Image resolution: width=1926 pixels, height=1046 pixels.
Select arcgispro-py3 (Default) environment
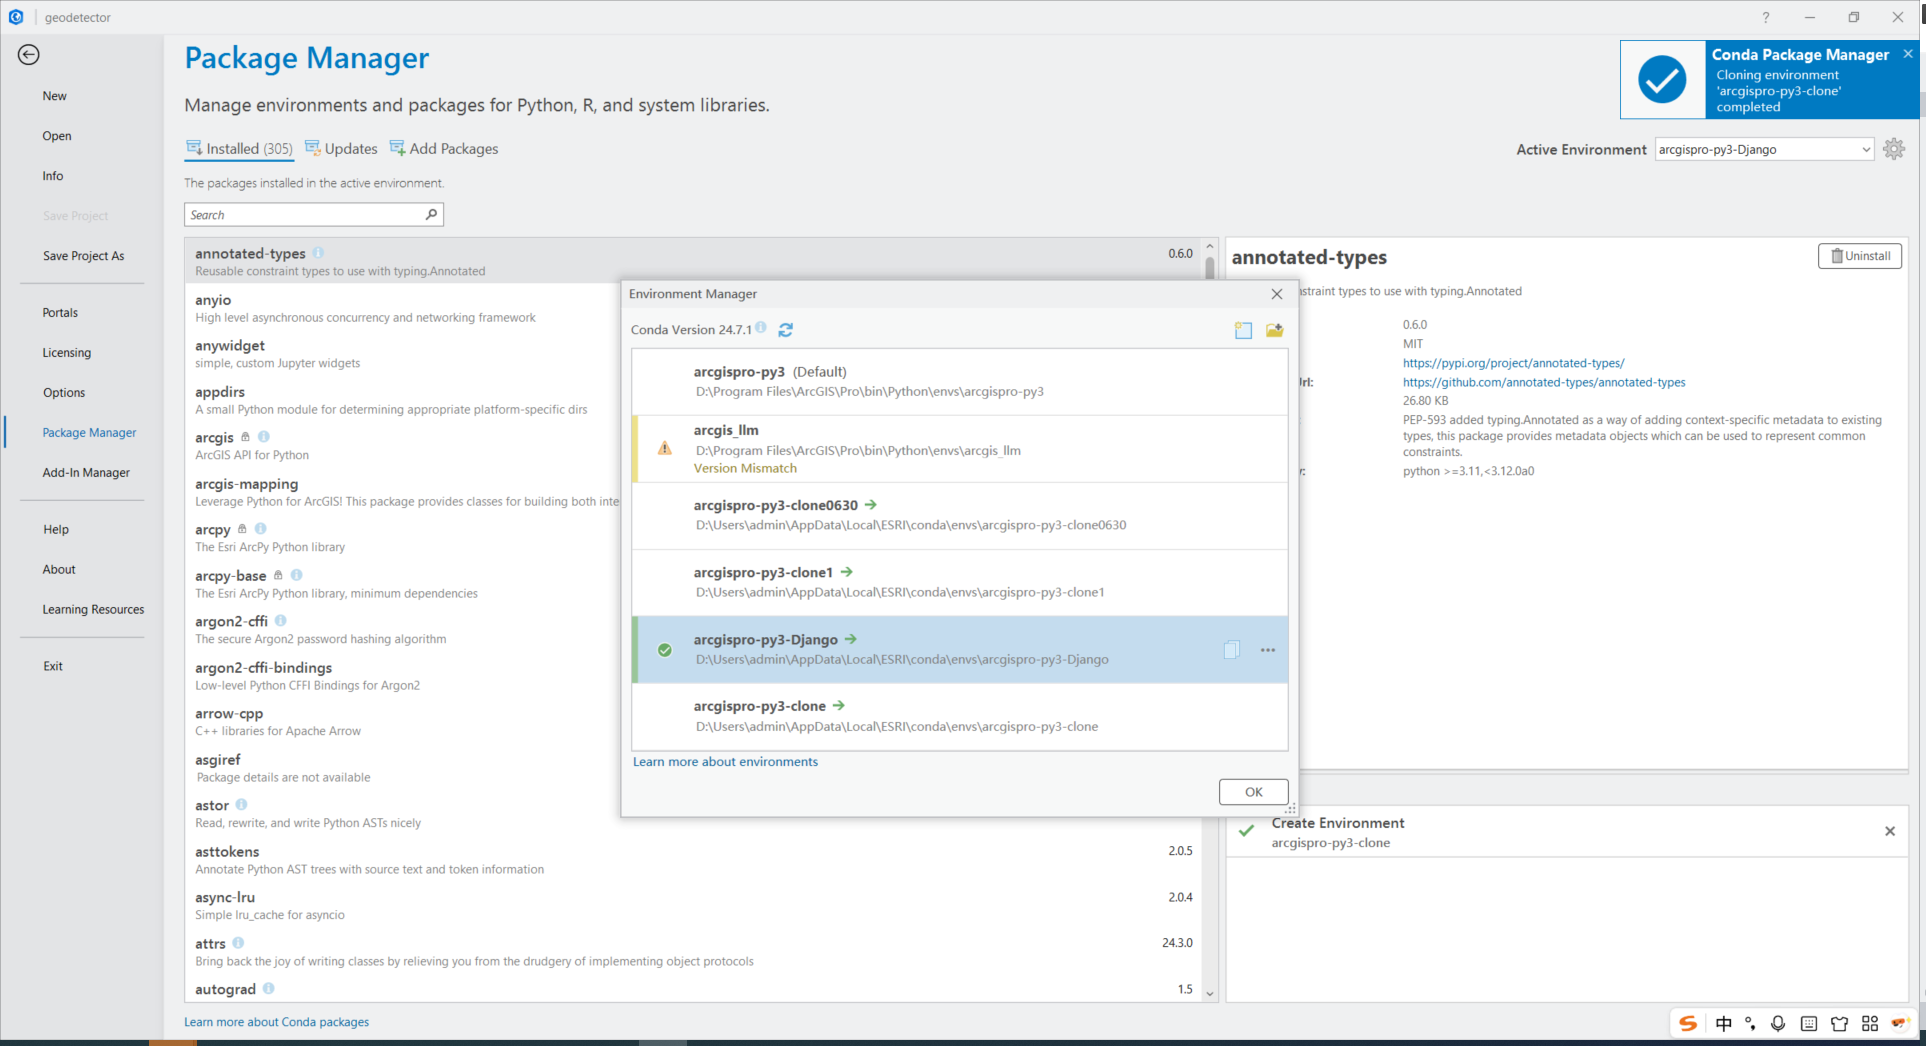tap(960, 381)
